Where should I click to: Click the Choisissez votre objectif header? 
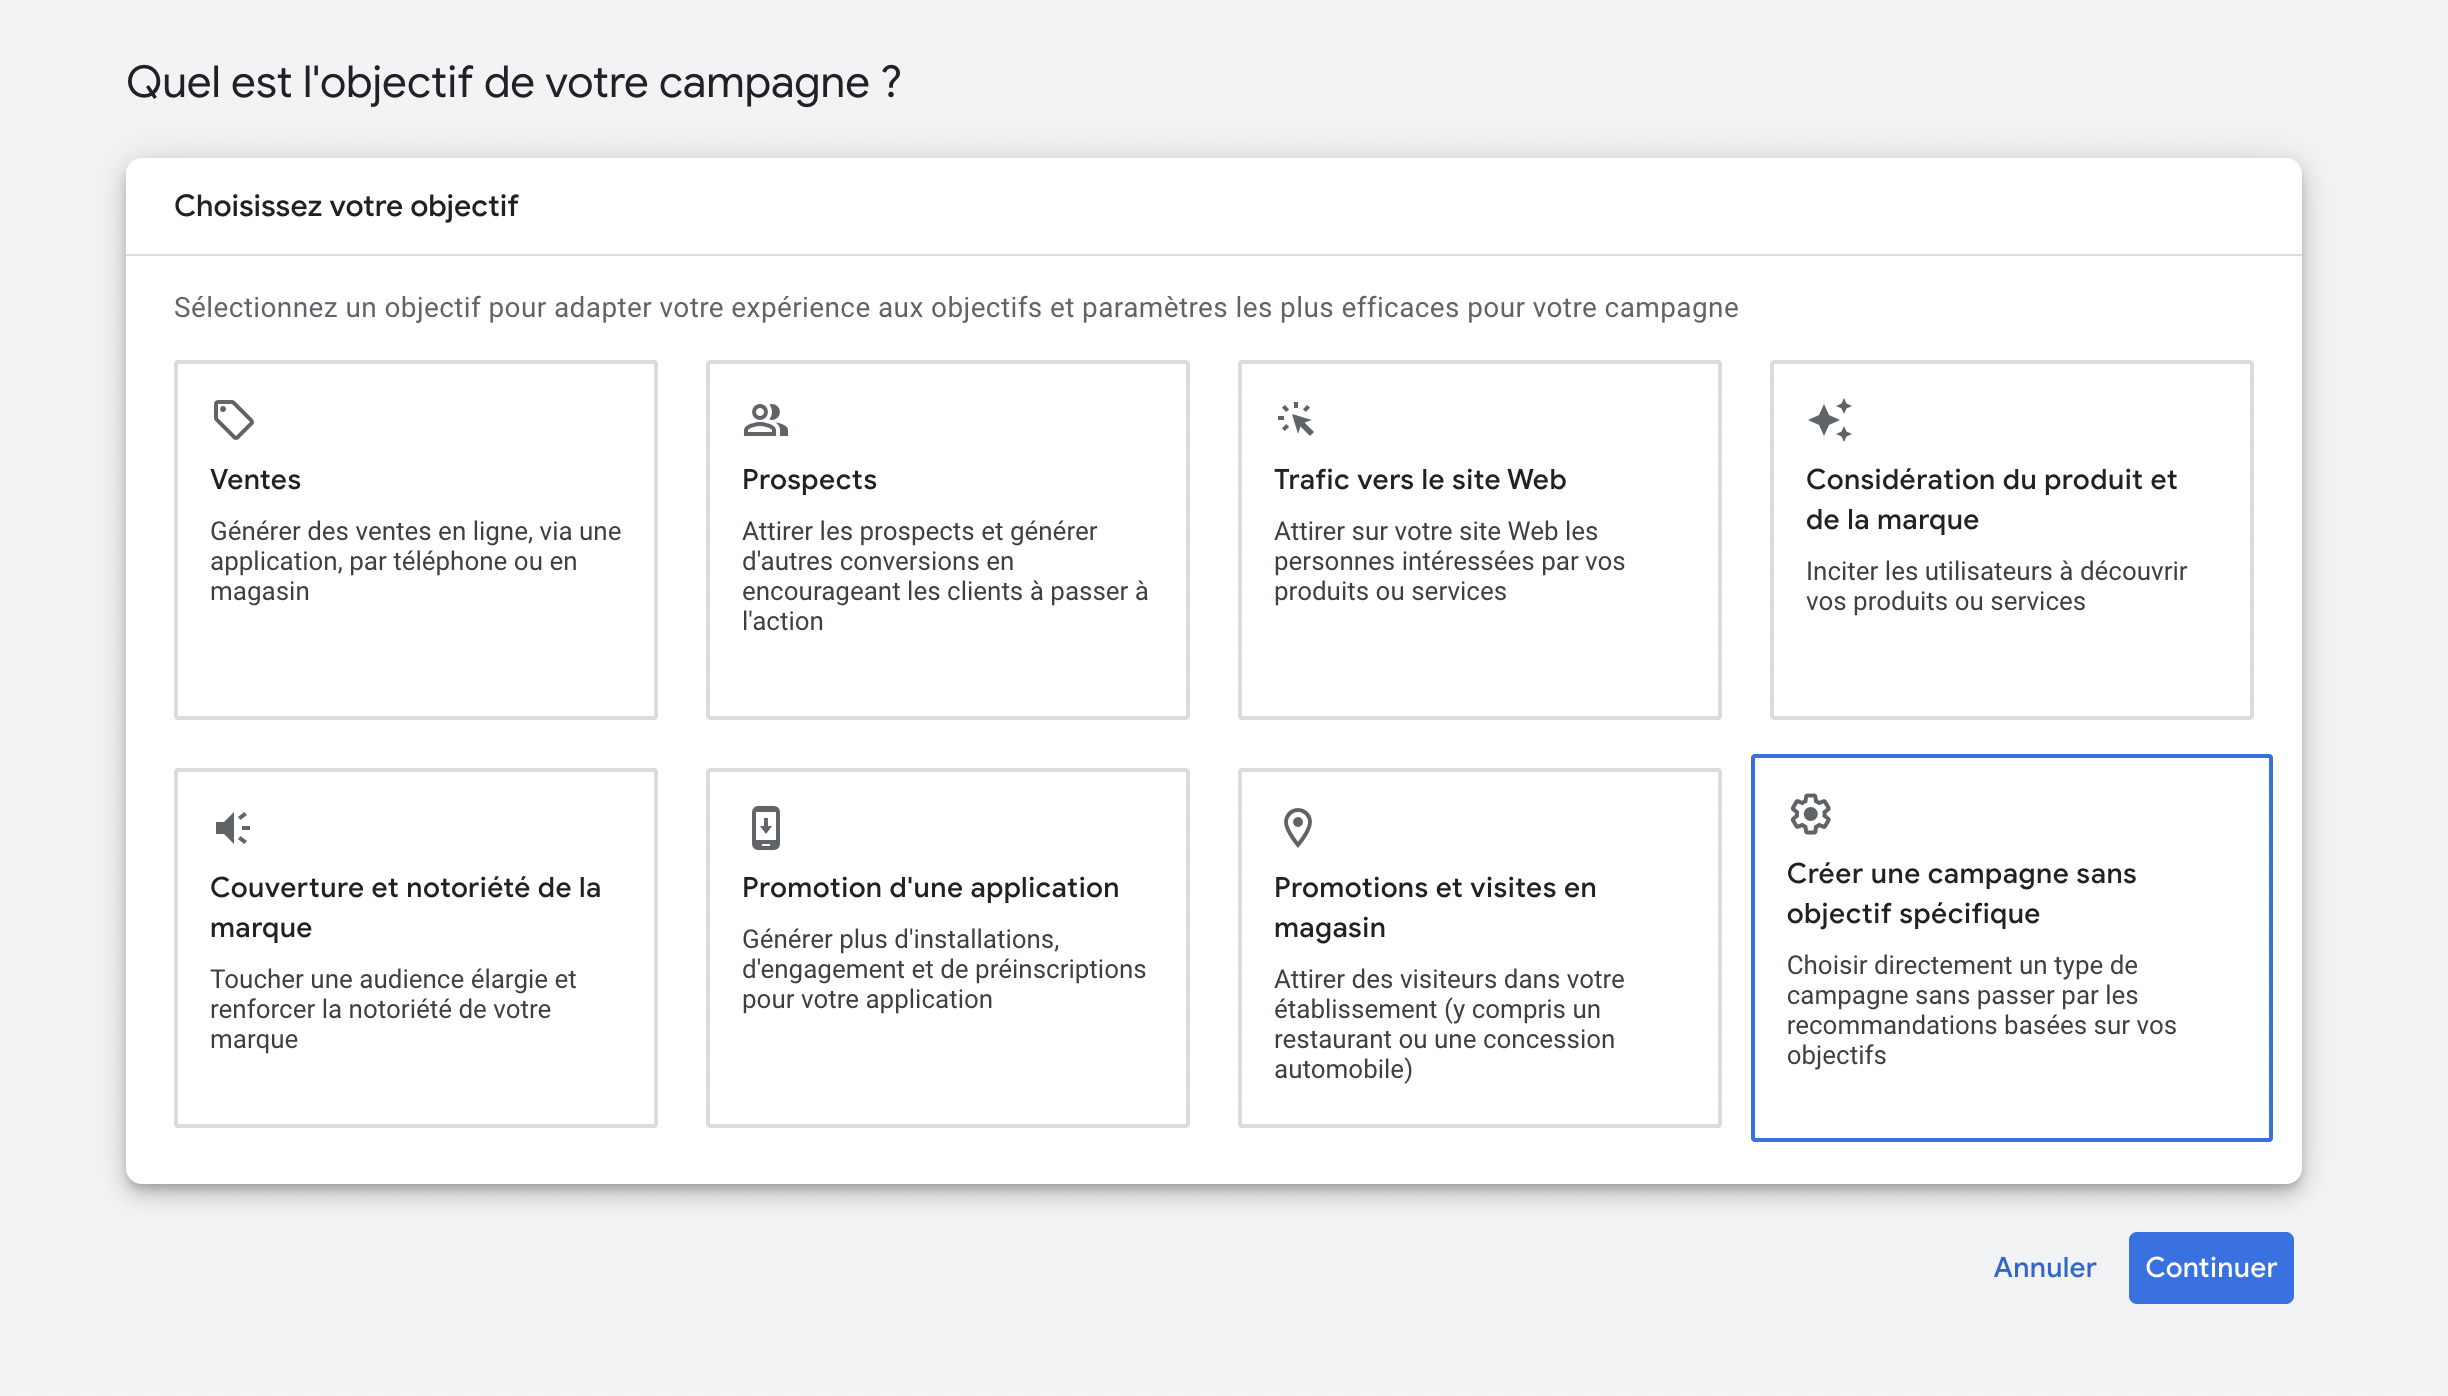coord(346,206)
